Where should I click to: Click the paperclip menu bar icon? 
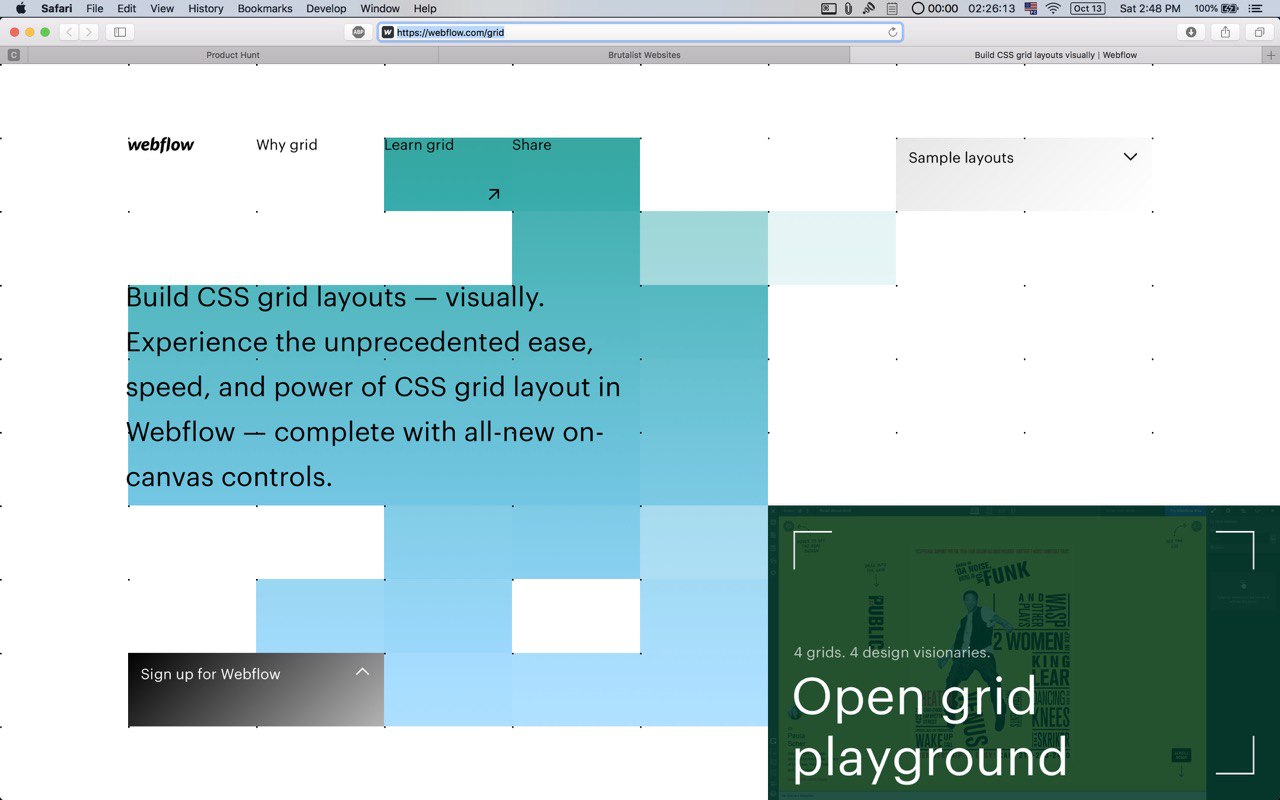pos(848,8)
